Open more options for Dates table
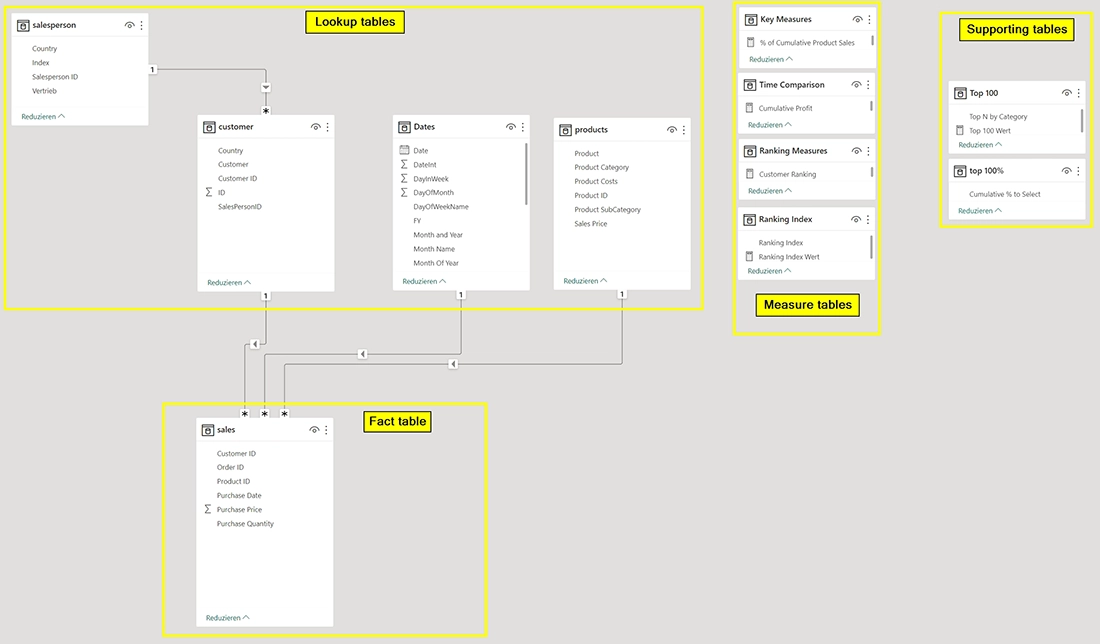1100x644 pixels. 523,127
